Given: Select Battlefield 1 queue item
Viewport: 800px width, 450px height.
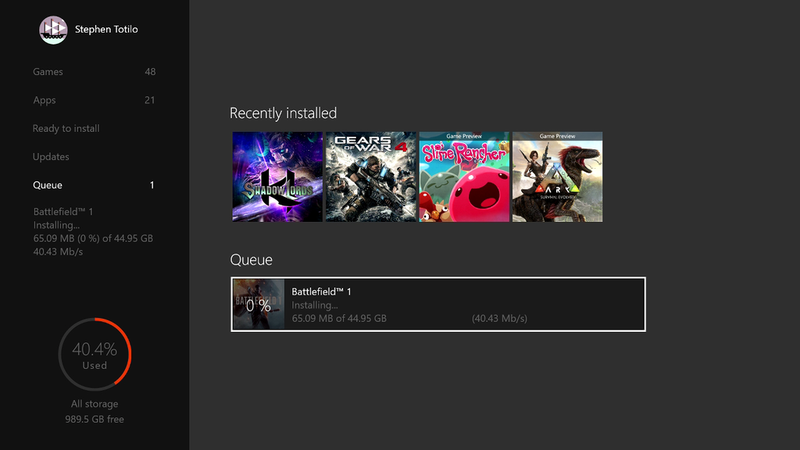Looking at the screenshot, I should [x=438, y=305].
